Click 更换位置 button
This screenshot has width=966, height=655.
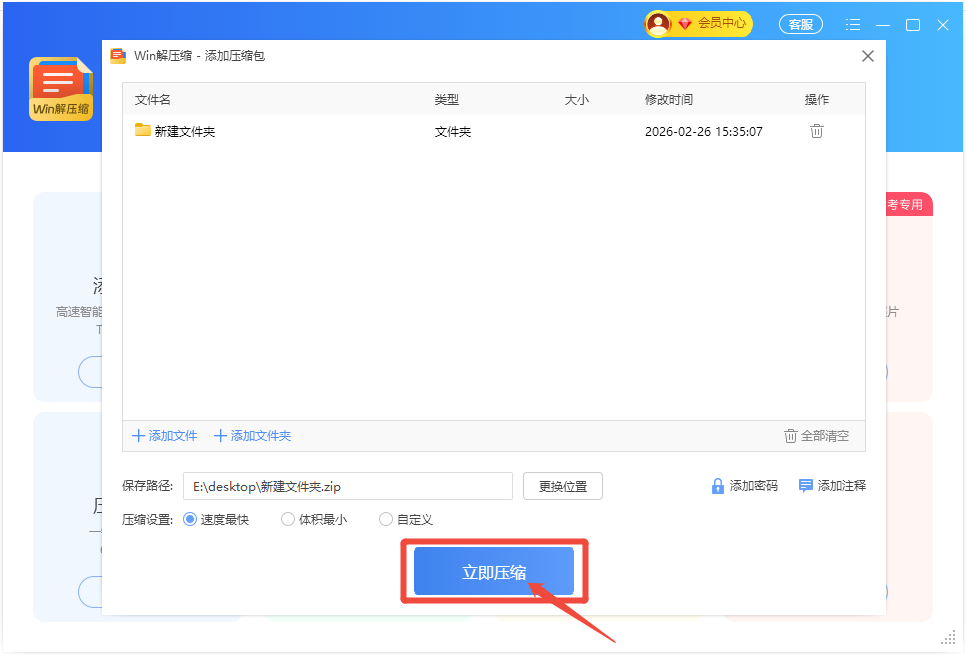[563, 487]
